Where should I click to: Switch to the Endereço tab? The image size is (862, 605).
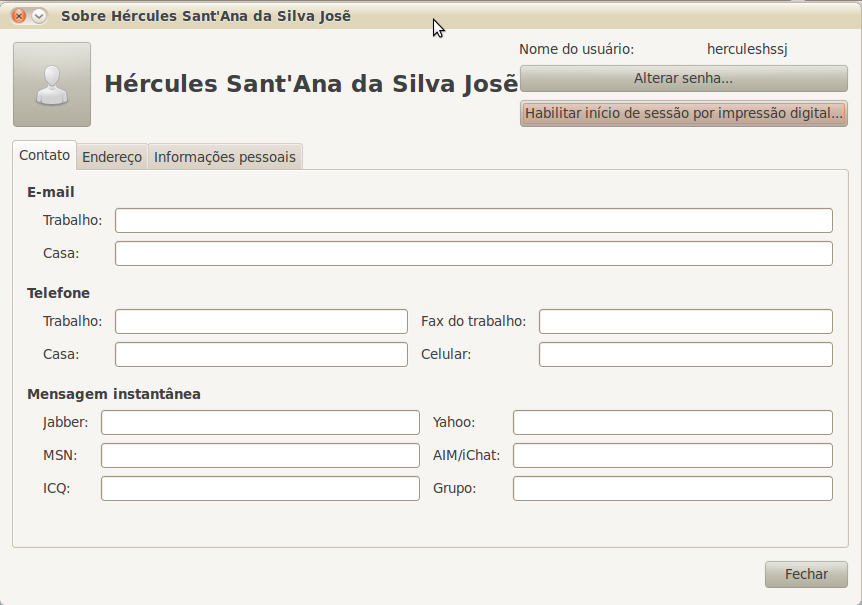point(112,157)
